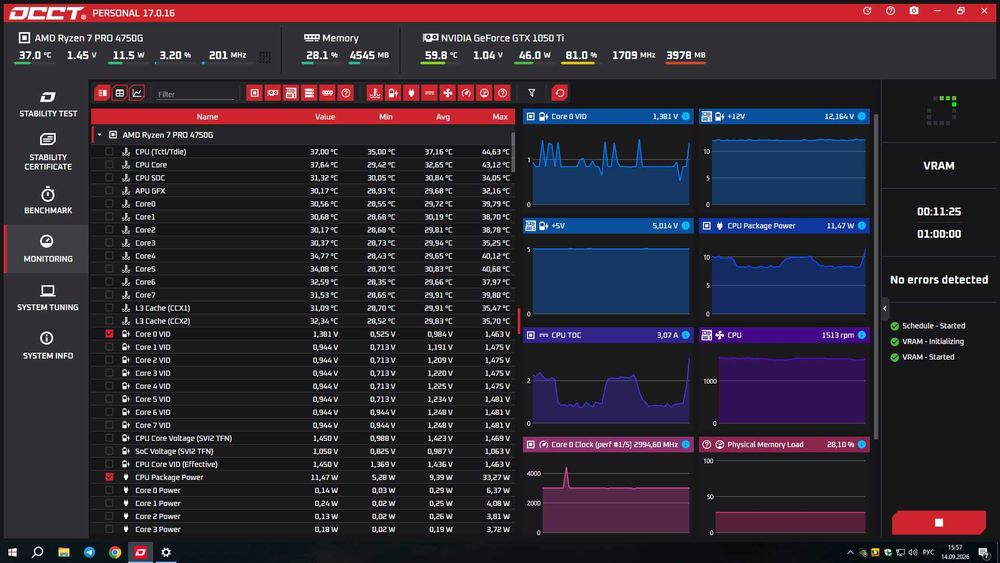Take a screenshot with the camera icon
Image resolution: width=1000 pixels, height=563 pixels.
click(x=914, y=11)
